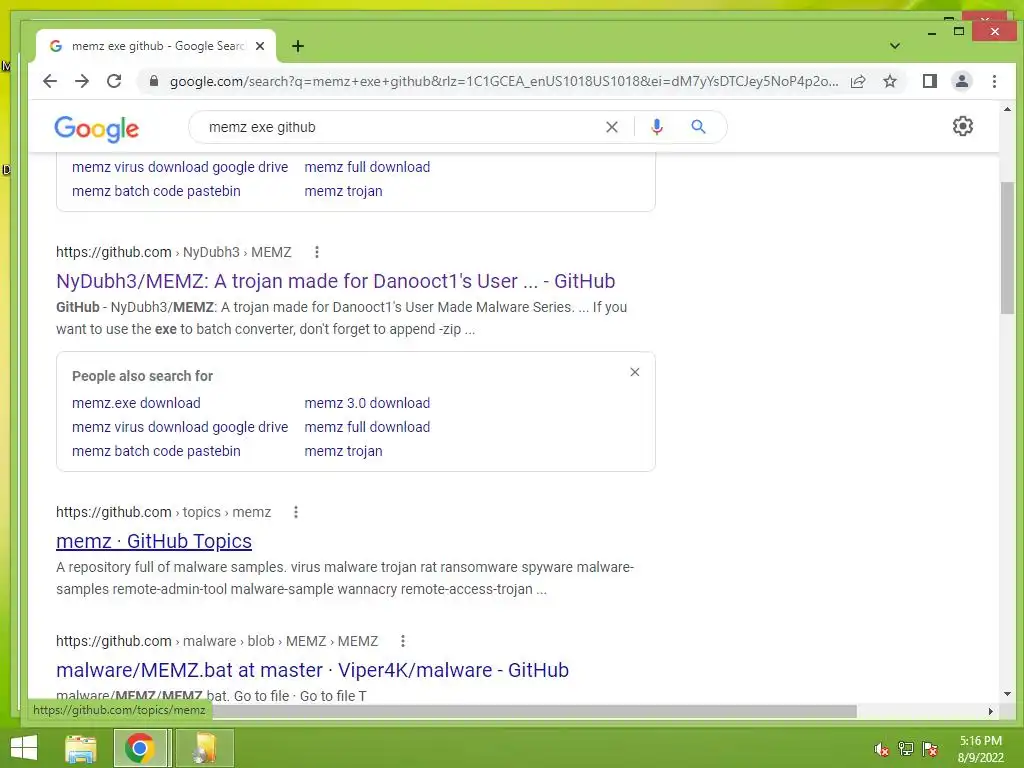1024x768 pixels.
Task: Select upper memz virus download google drive
Action: (x=180, y=167)
